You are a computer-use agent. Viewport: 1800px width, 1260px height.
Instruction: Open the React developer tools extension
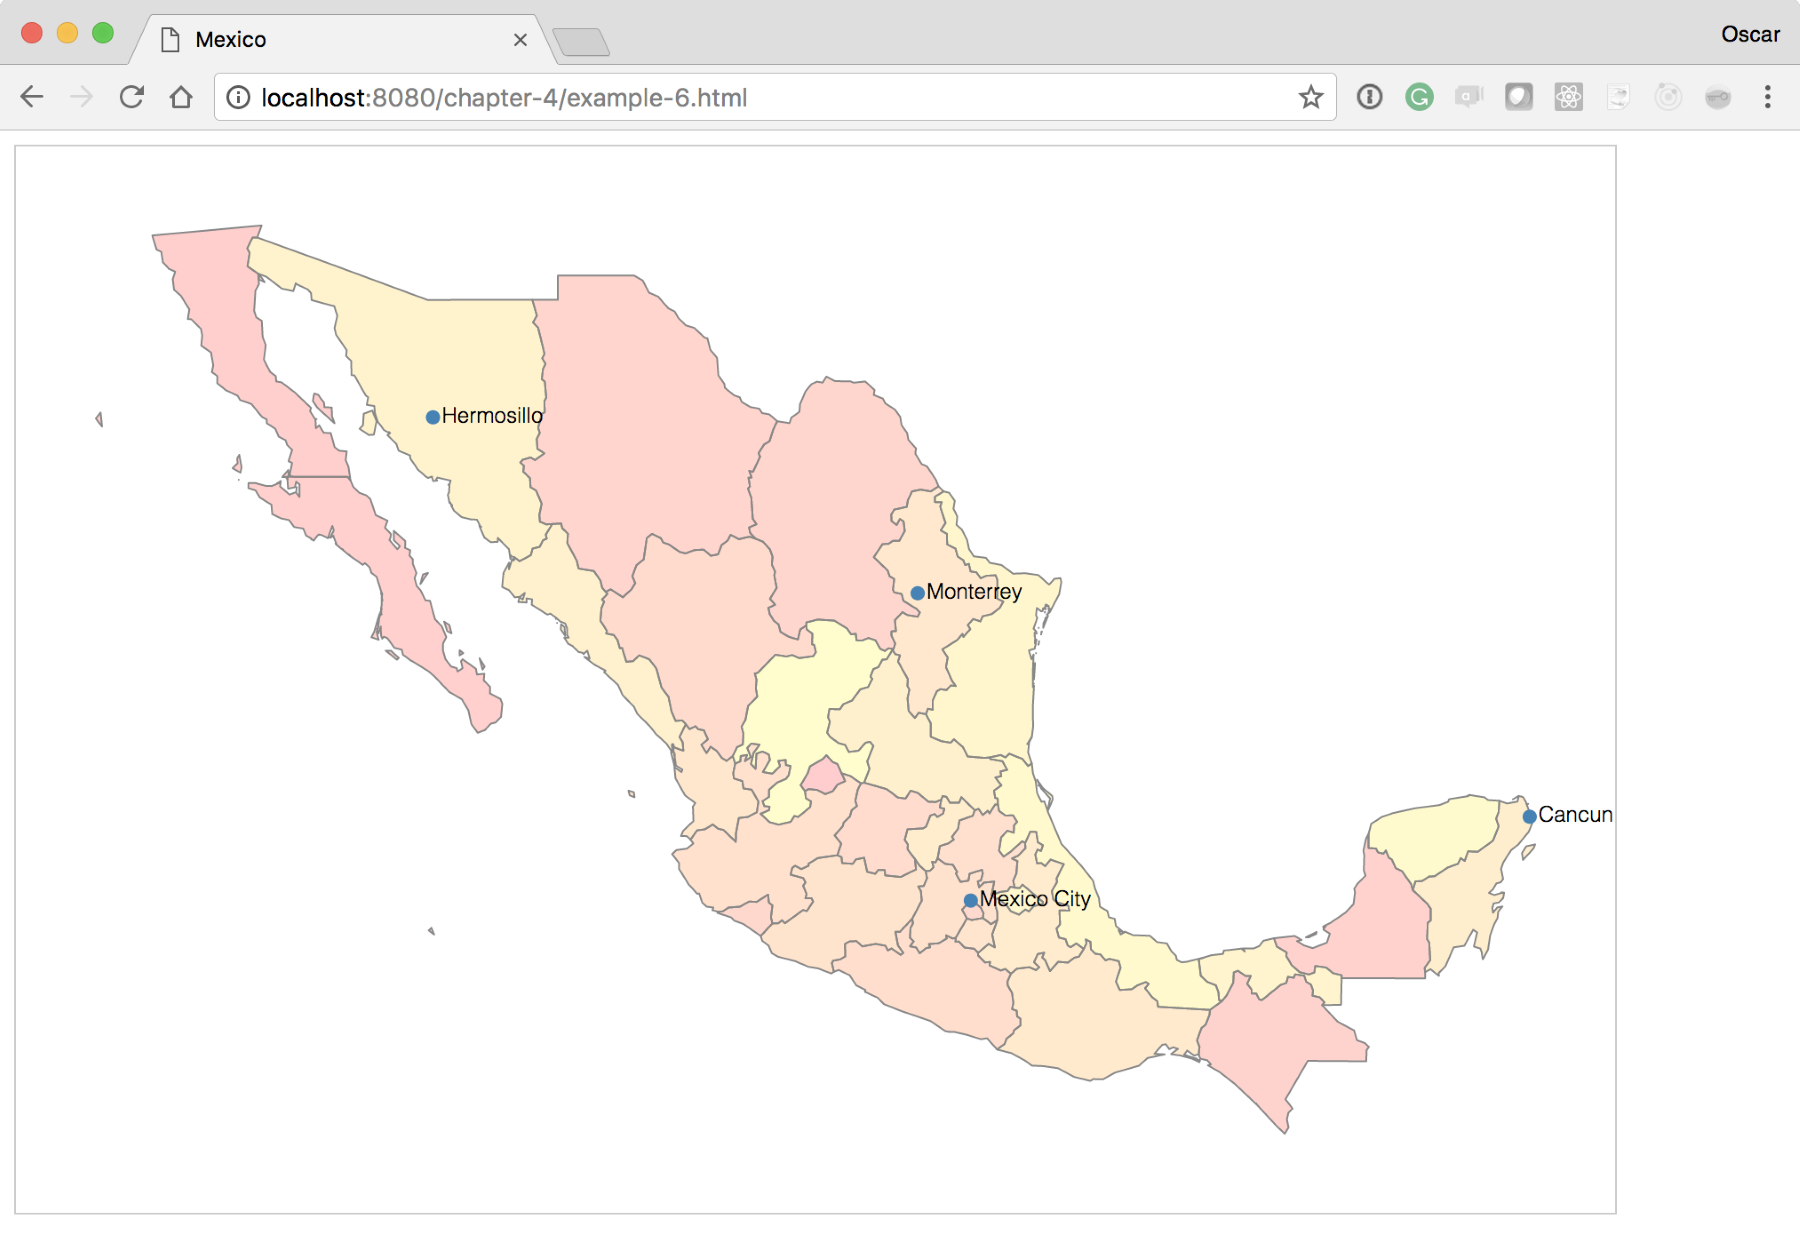click(x=1569, y=97)
